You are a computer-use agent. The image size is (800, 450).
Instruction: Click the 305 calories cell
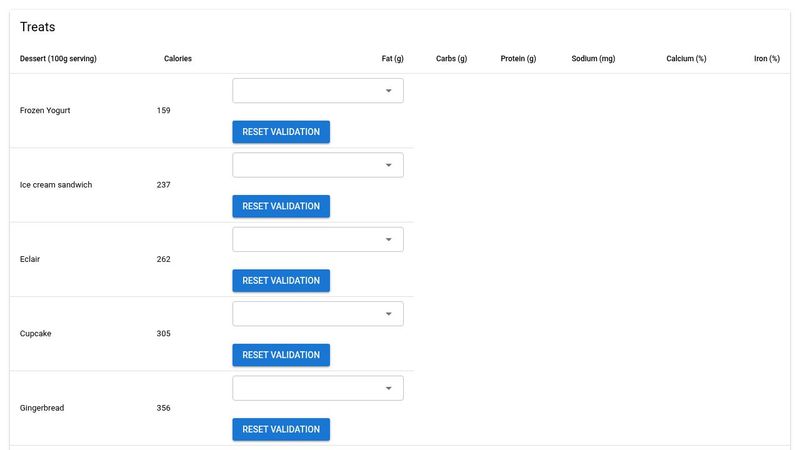pos(164,334)
